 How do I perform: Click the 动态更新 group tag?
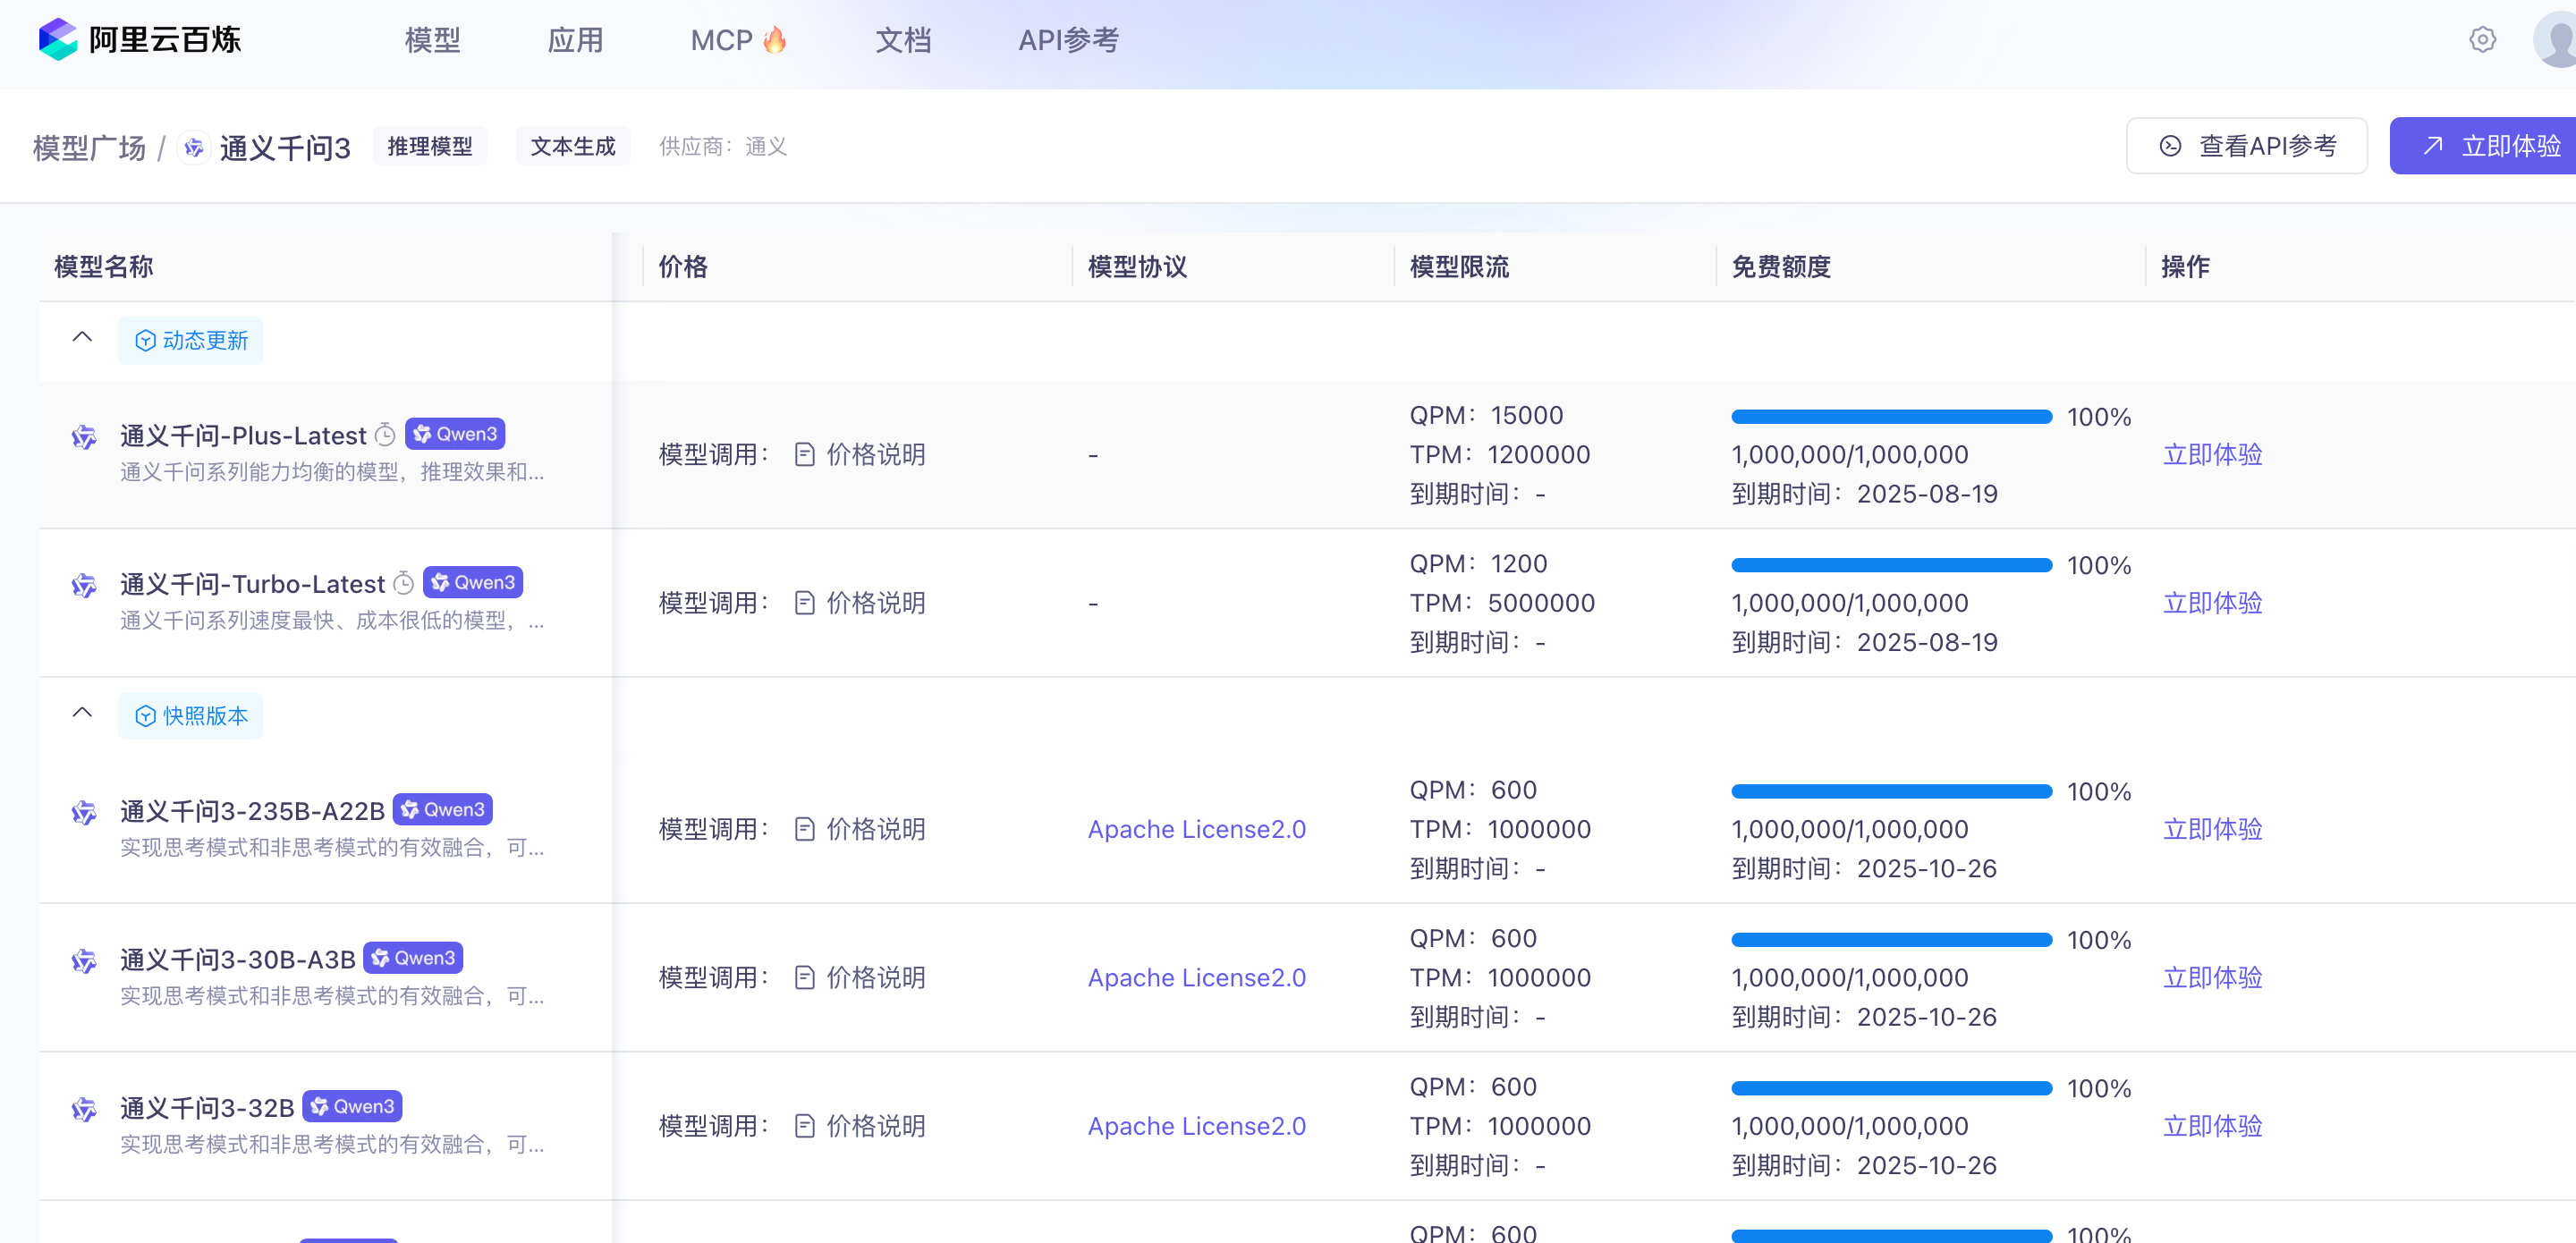click(191, 341)
